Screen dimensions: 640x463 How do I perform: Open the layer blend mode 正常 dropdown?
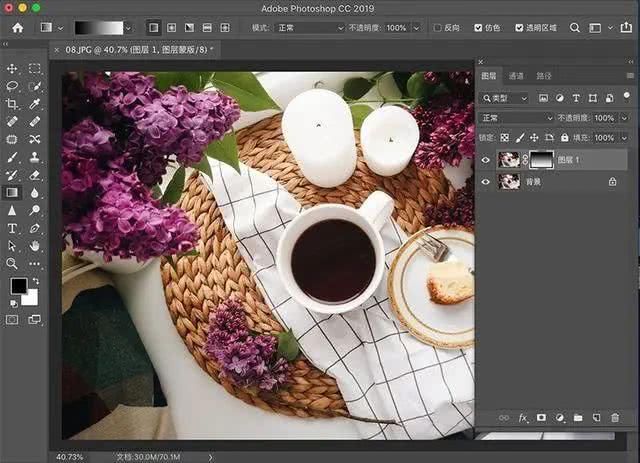coord(516,118)
